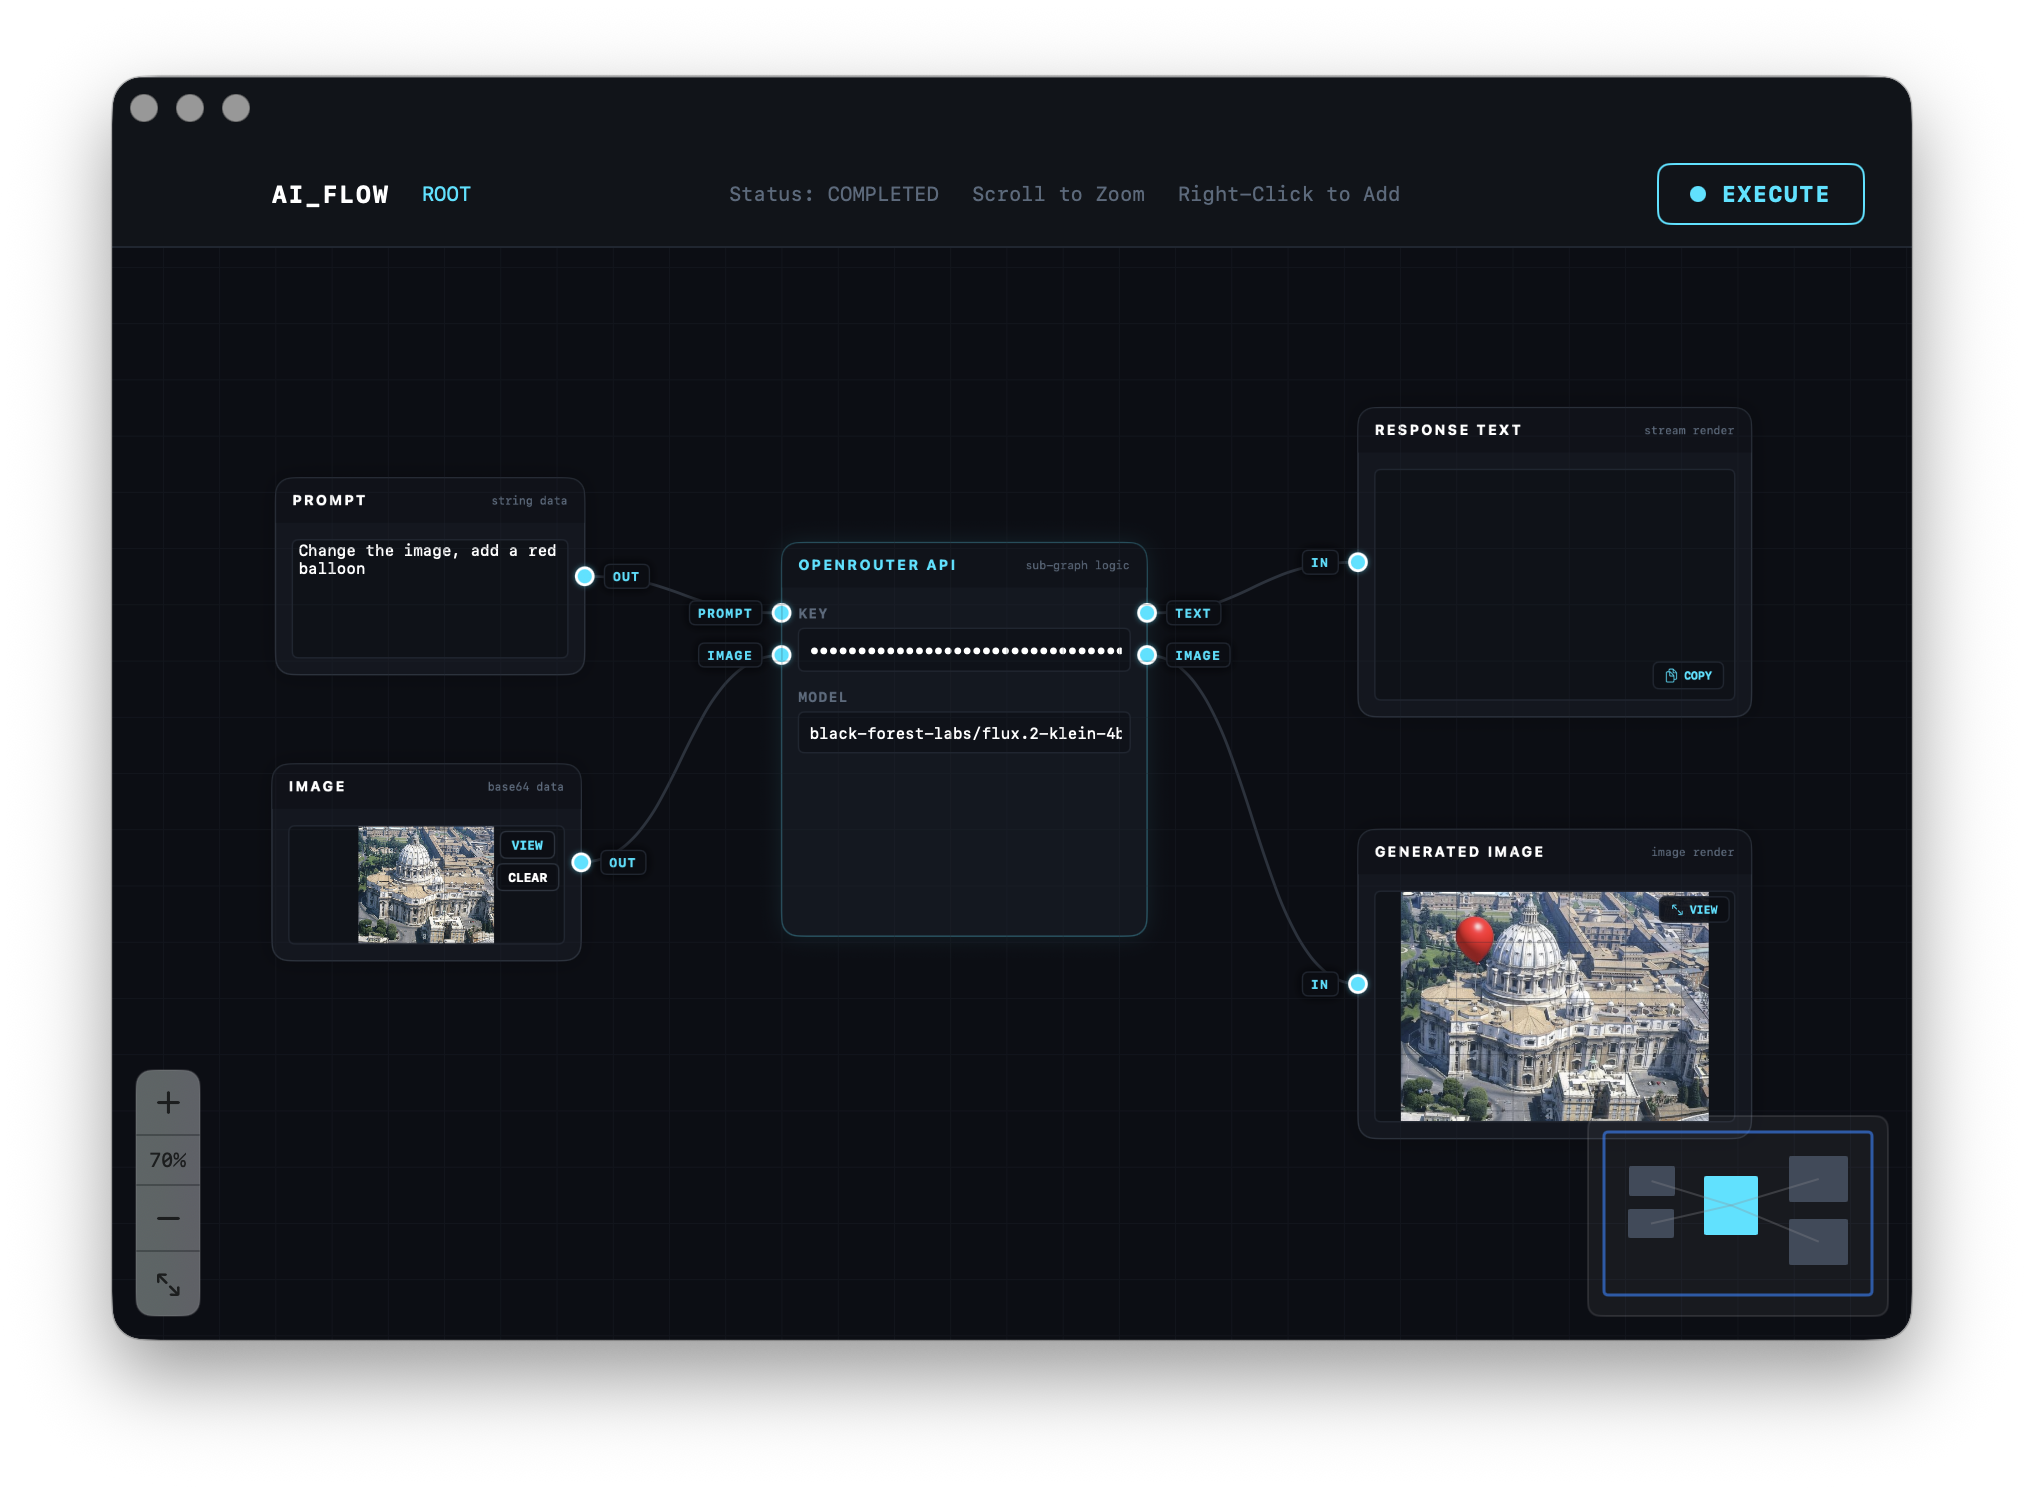Image resolution: width=2024 pixels, height=1488 pixels.
Task: Click the EXECUTE button
Action: pos(1760,194)
